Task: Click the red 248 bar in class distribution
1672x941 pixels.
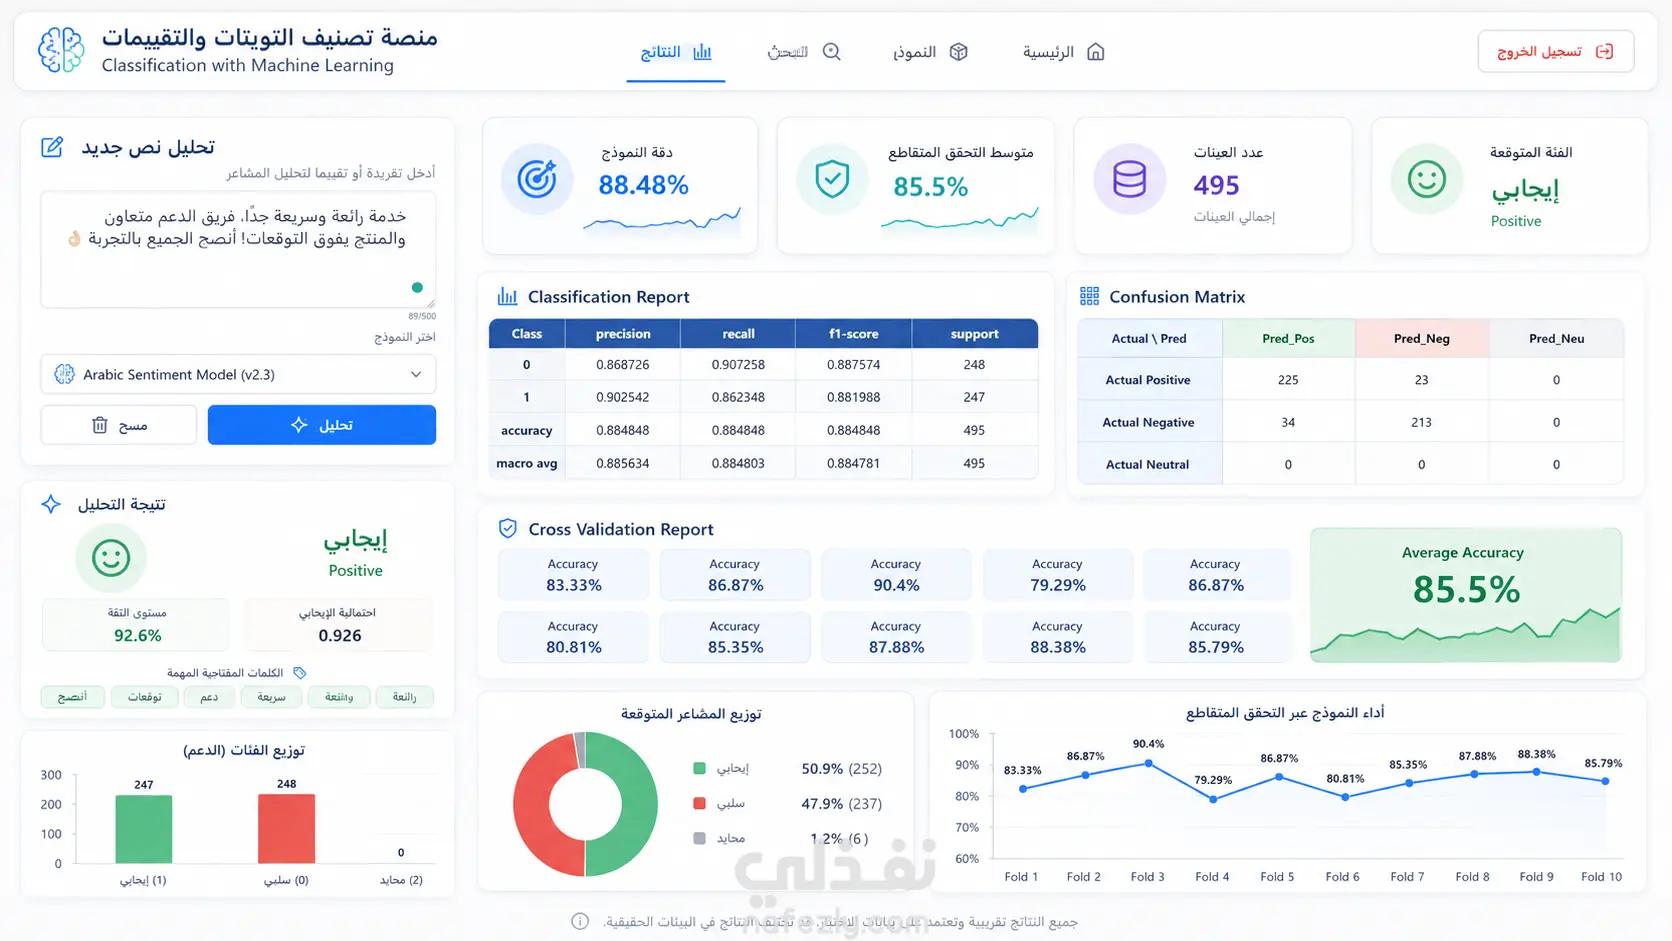Action: 287,829
